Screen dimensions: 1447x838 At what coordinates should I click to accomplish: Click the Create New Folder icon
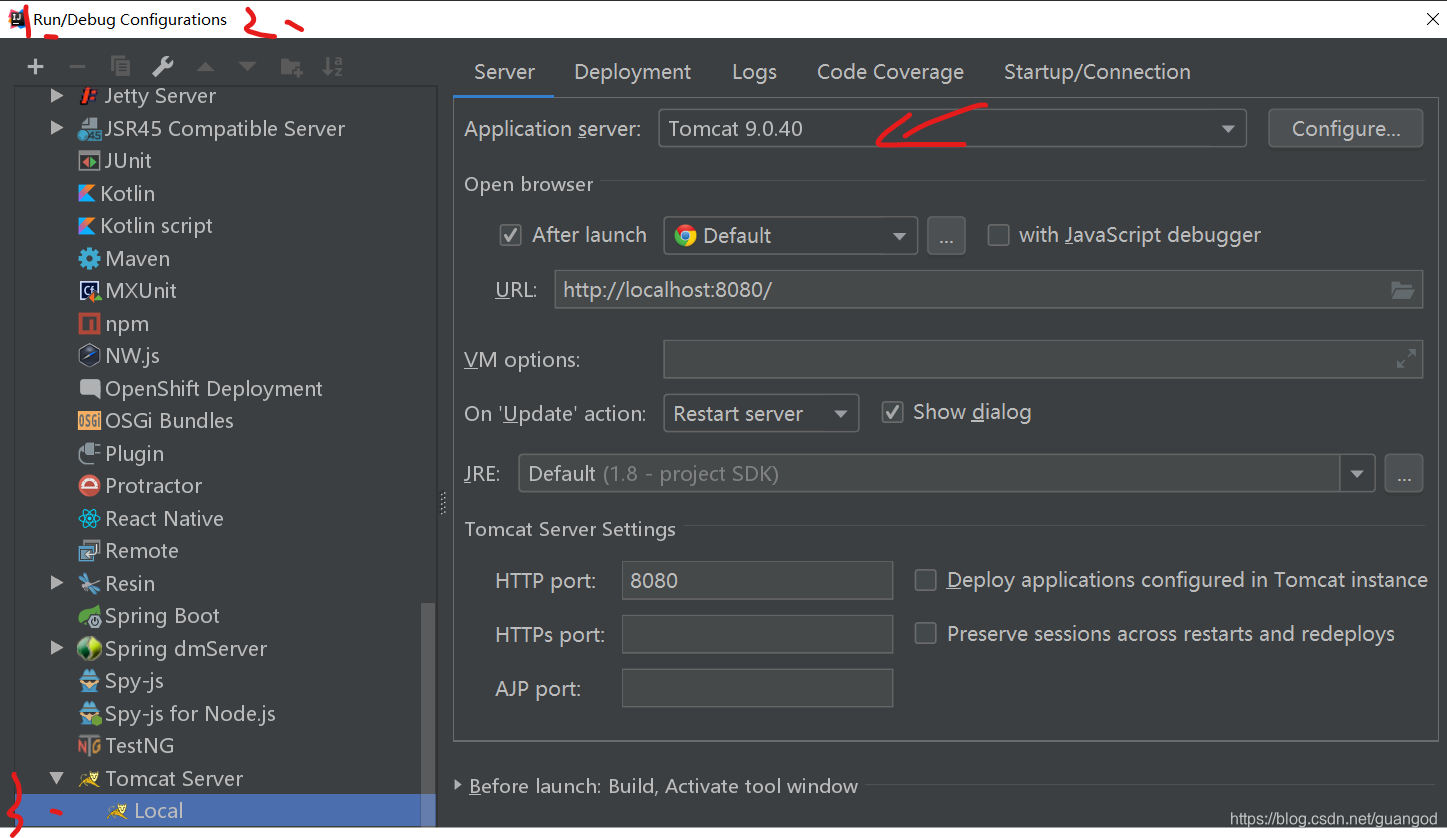point(291,67)
